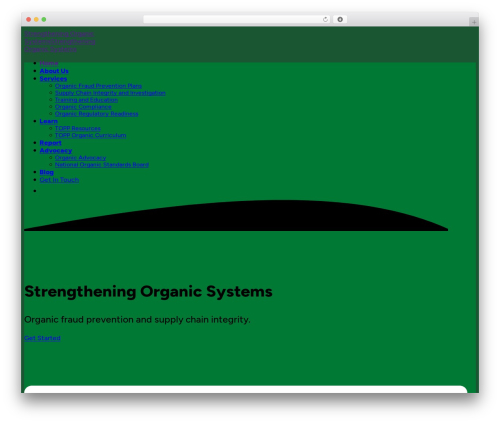This screenshot has width=500, height=423.
Task: Click the yellow minimize window button
Action: pyautogui.click(x=36, y=19)
